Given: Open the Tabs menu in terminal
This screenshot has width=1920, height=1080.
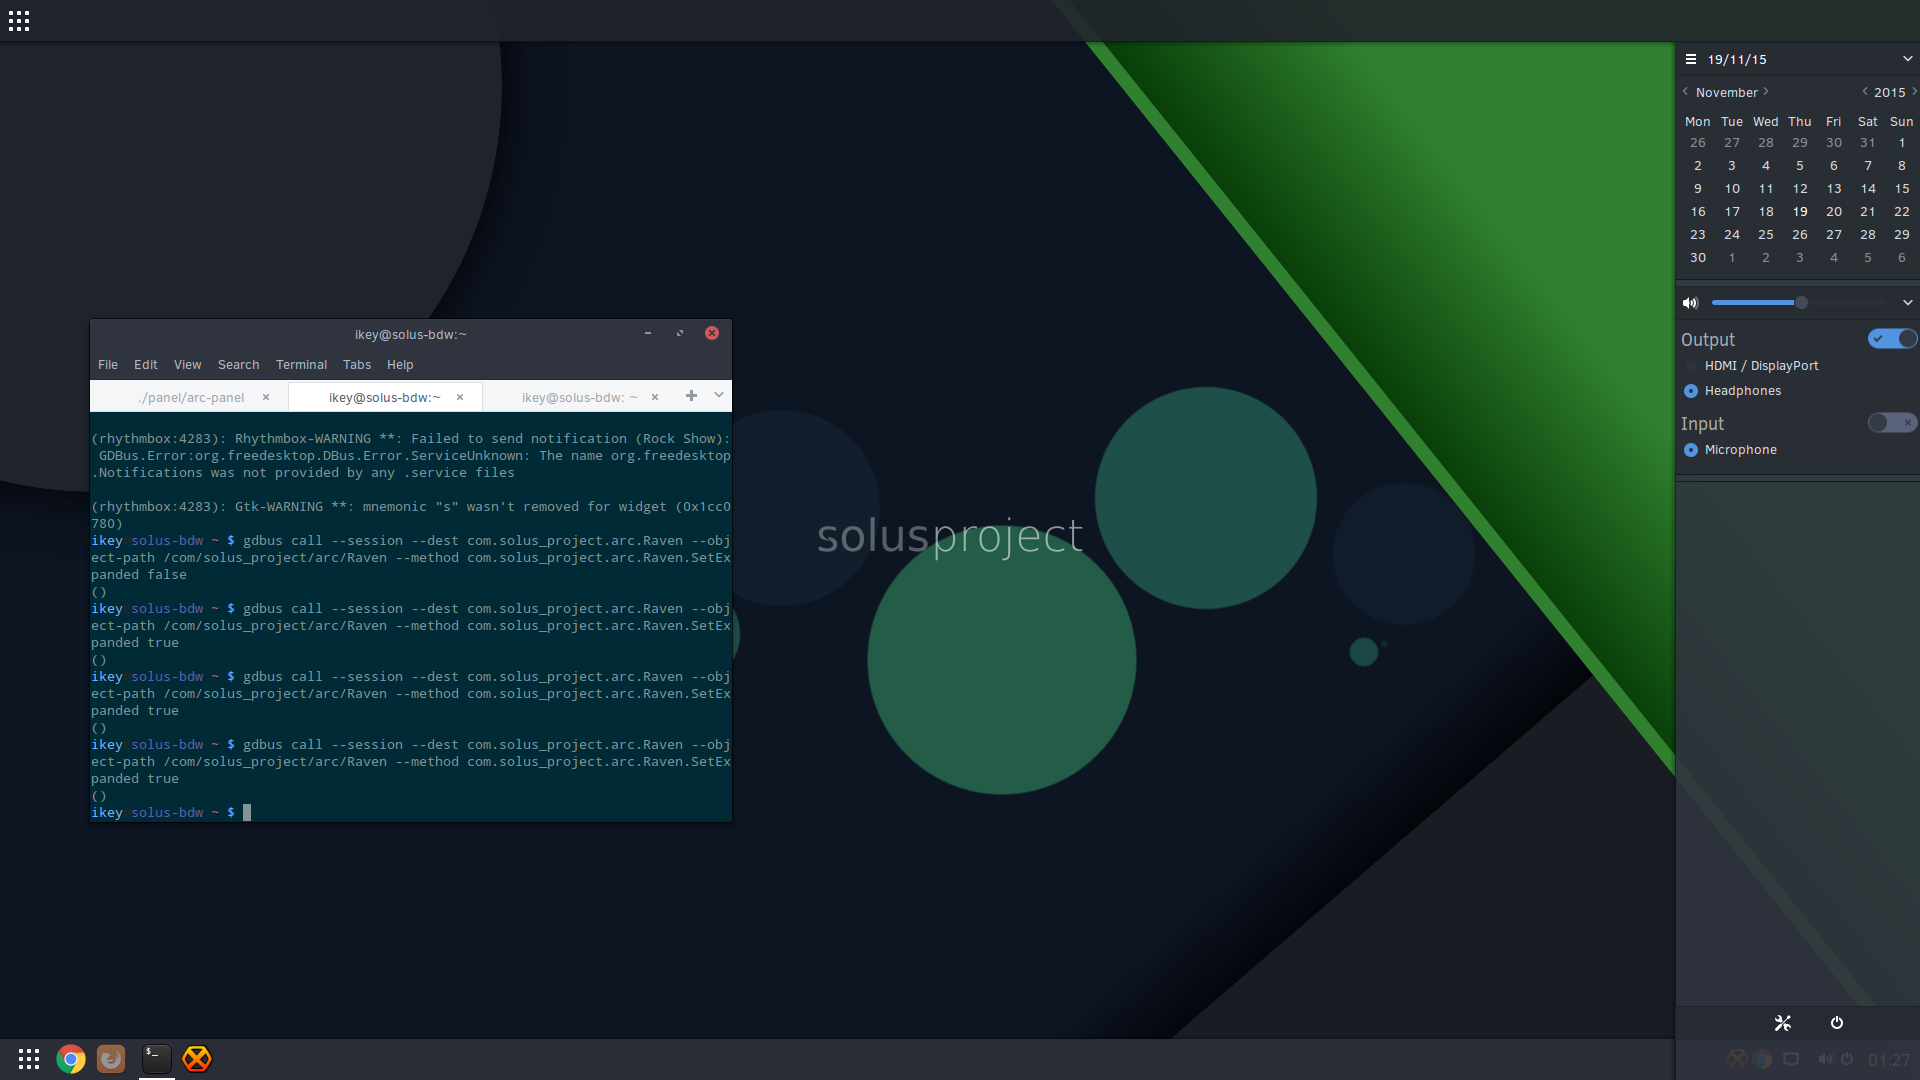Looking at the screenshot, I should click(x=357, y=365).
